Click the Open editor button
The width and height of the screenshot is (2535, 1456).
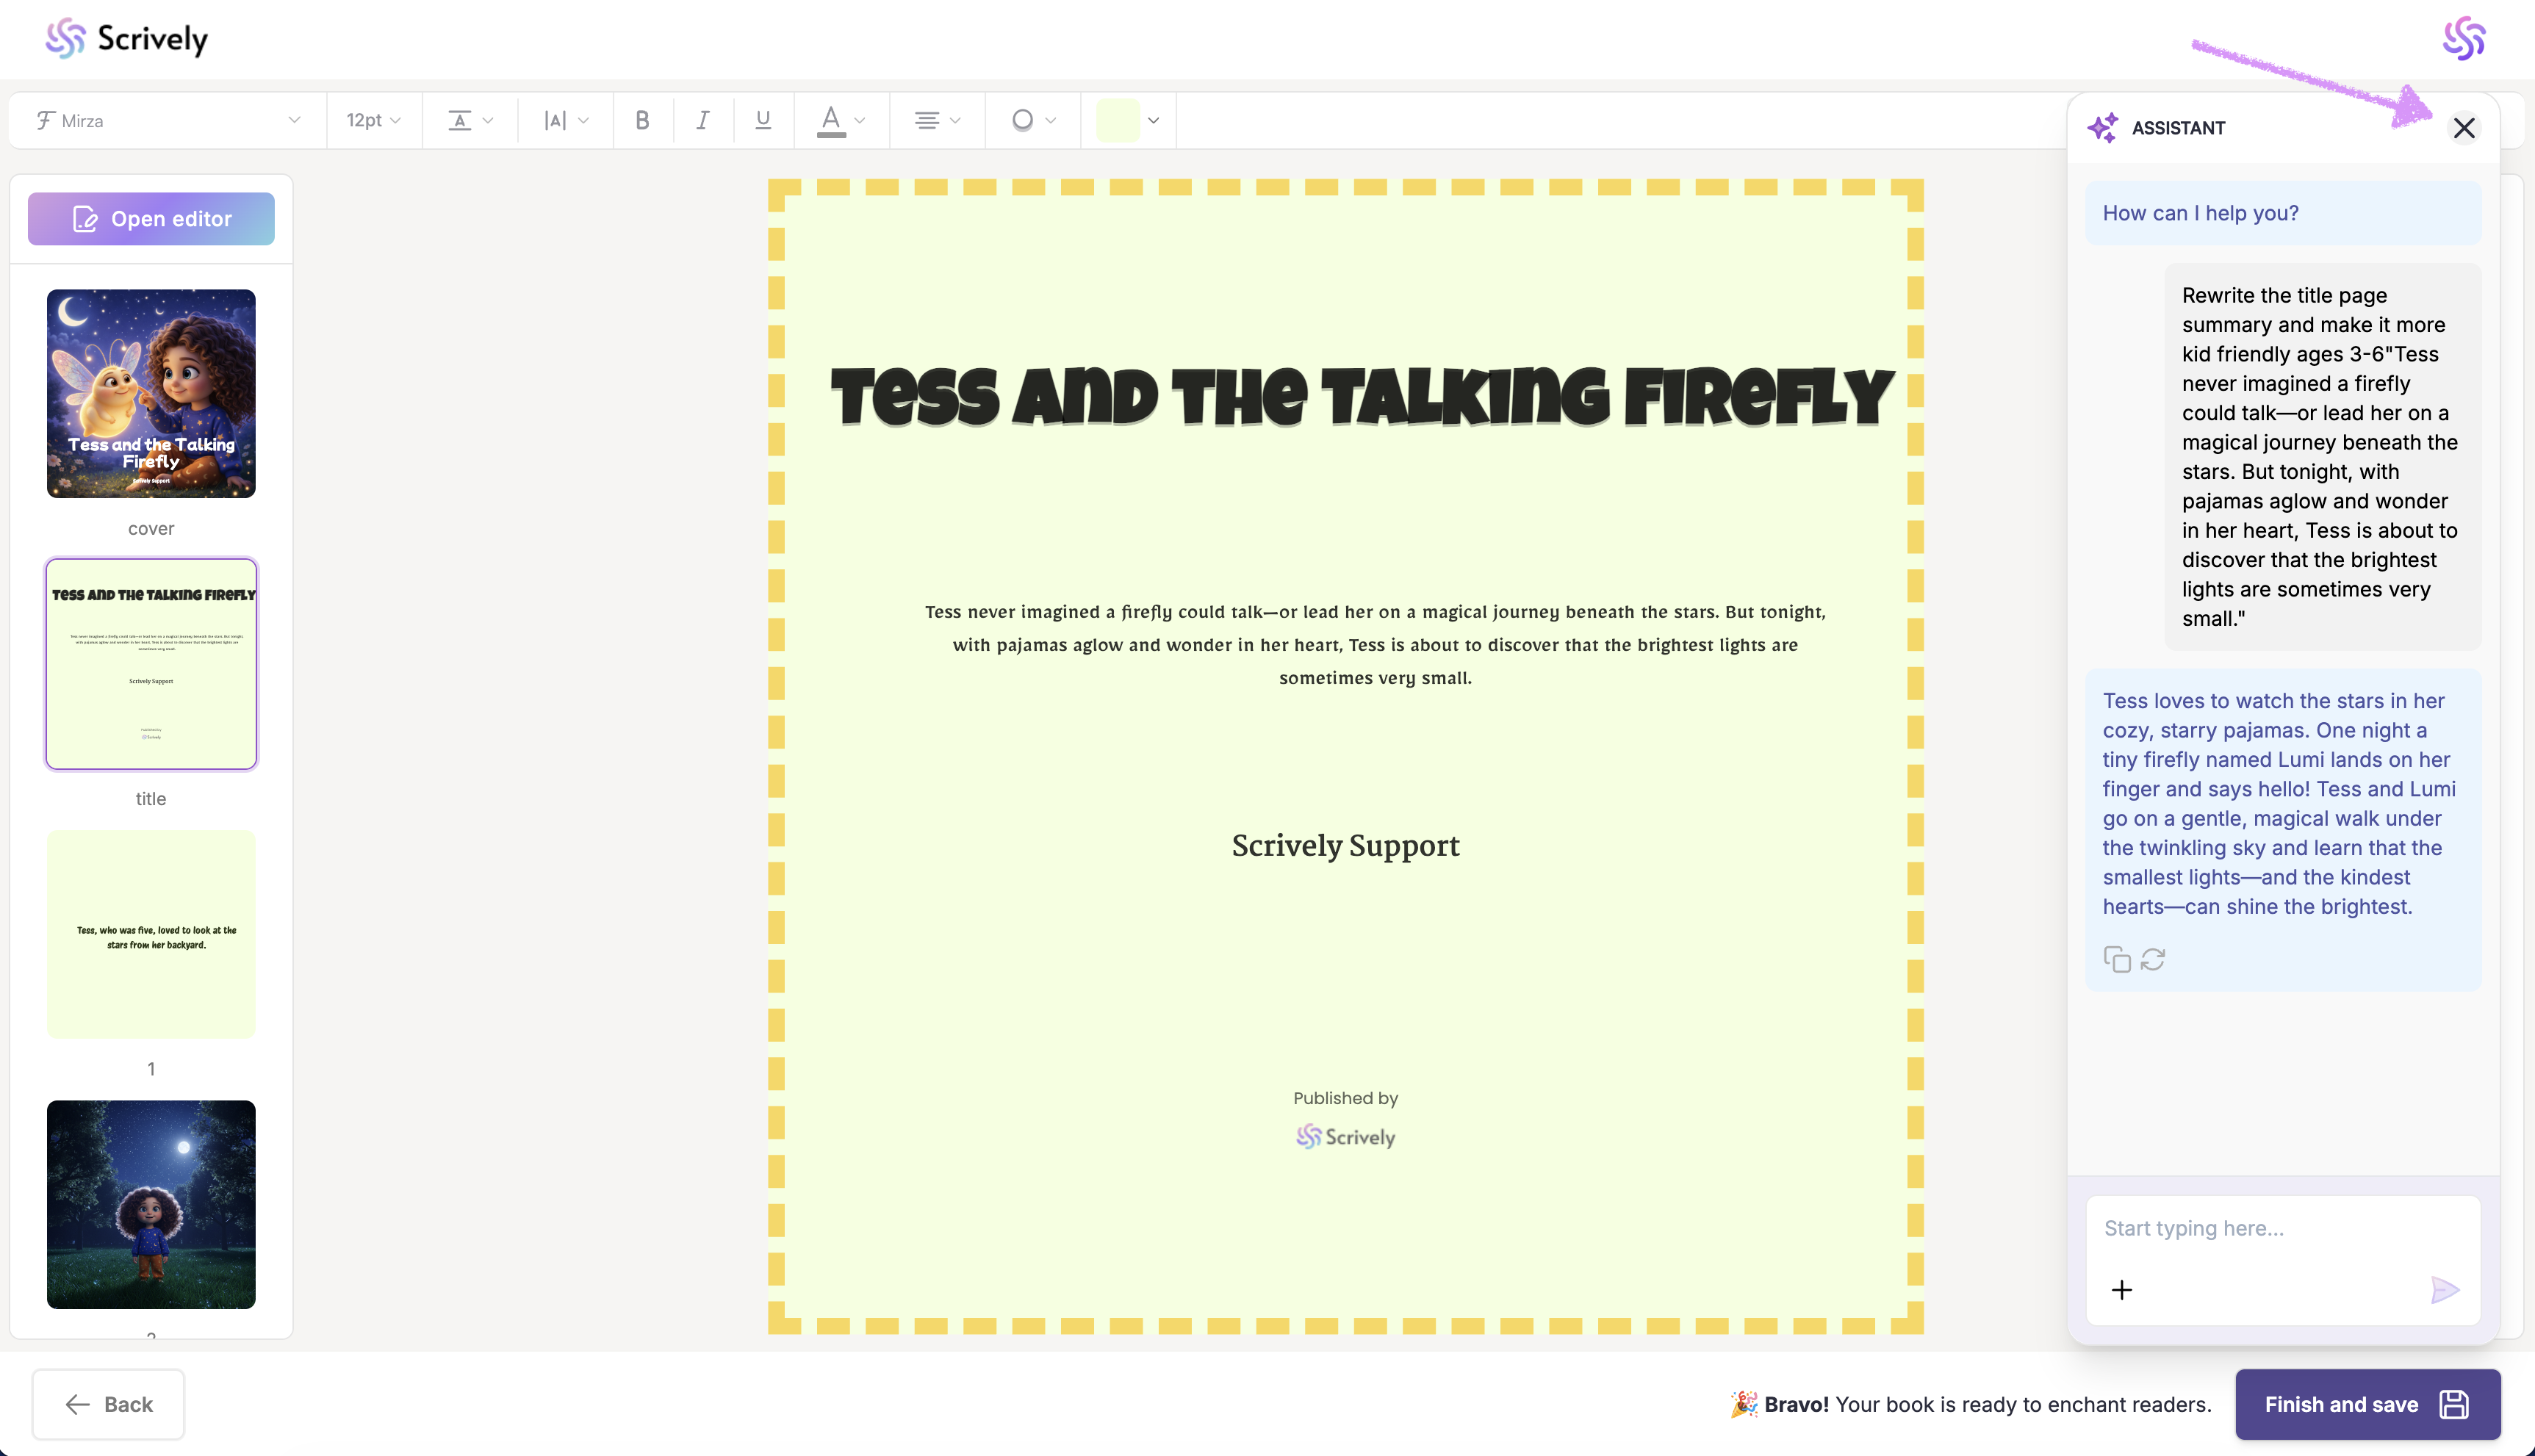tap(151, 219)
